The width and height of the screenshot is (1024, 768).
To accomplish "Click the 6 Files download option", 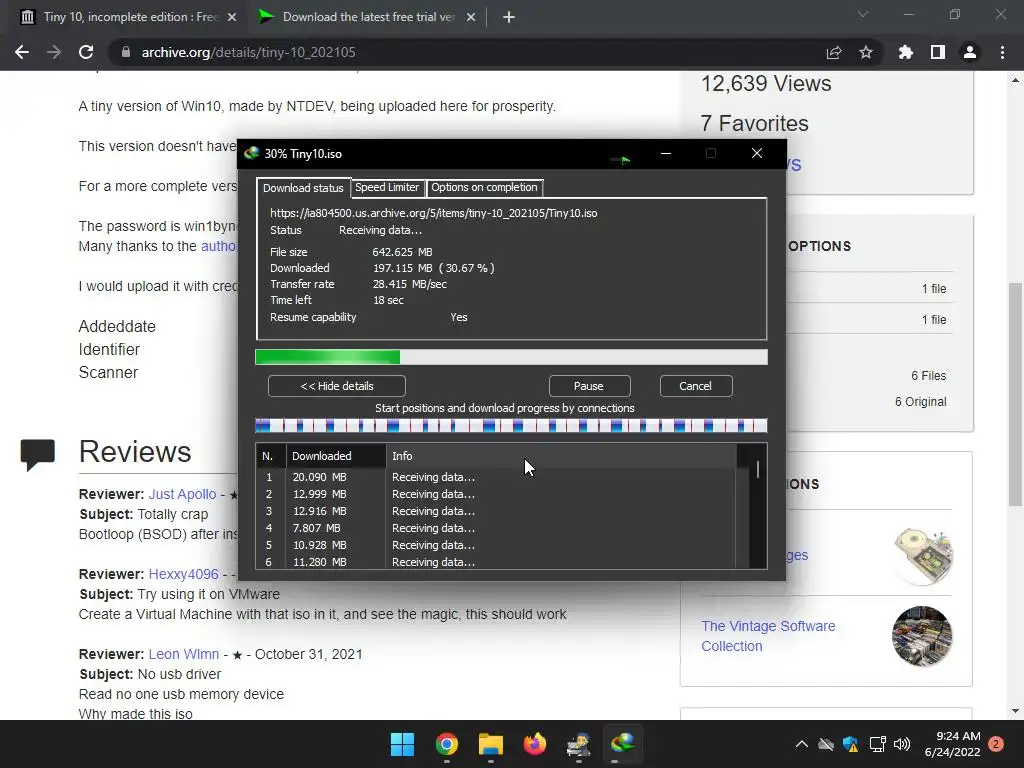I will coord(928,376).
